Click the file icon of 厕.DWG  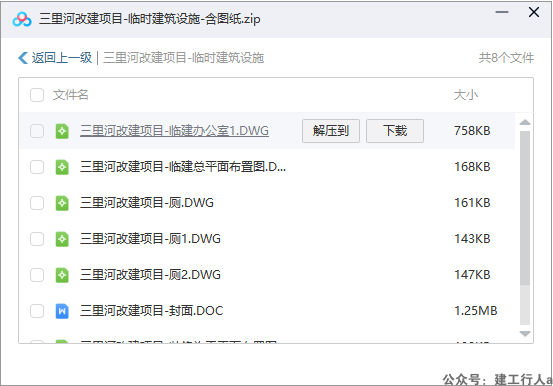(62, 203)
